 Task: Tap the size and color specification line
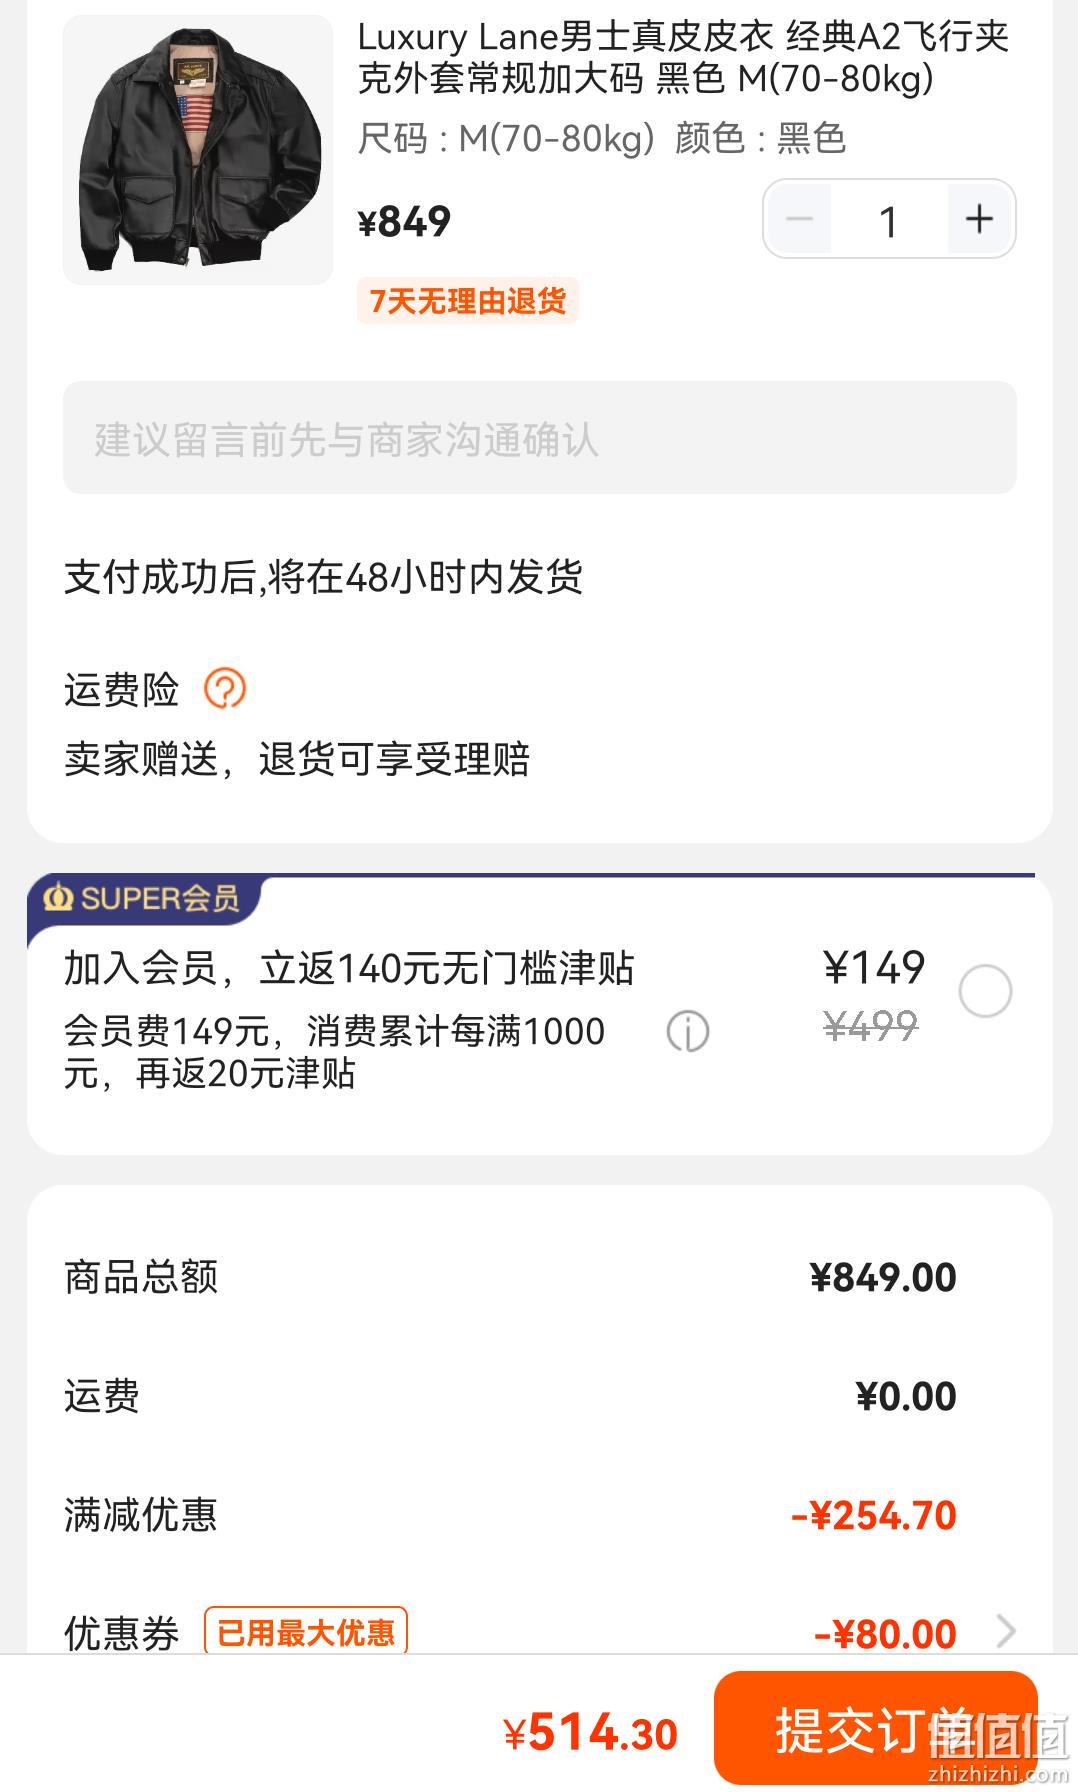pyautogui.click(x=602, y=138)
